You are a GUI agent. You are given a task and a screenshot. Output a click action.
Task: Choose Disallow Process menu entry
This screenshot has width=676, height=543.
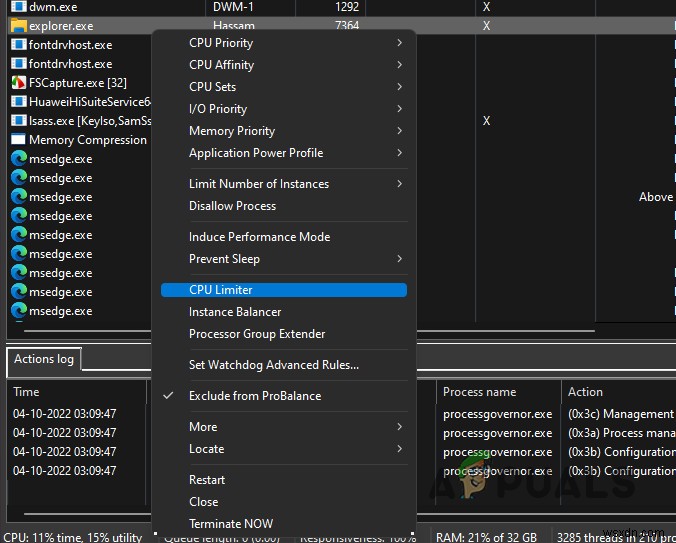tap(284, 206)
